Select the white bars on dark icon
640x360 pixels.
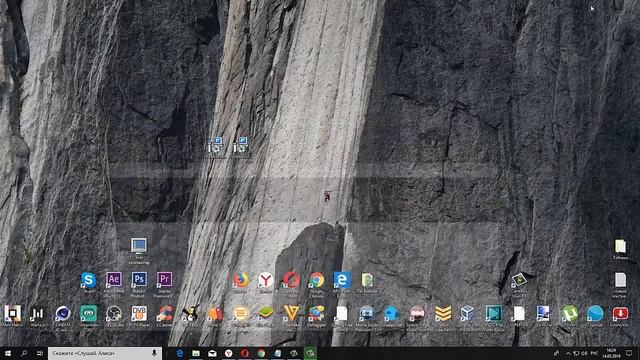(x=38, y=313)
